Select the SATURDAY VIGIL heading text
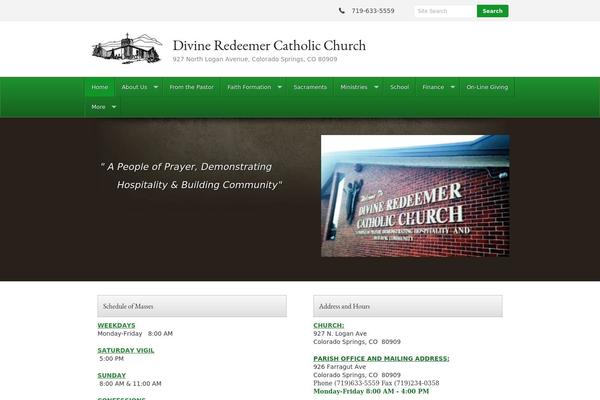Image resolution: width=600 pixels, height=400 pixels. (126, 350)
